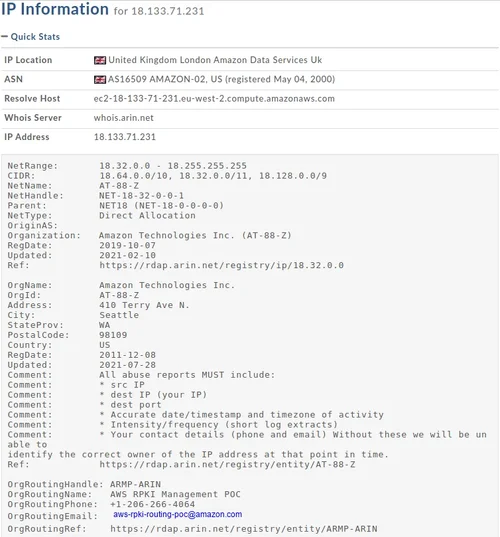Click NetHandle value NET-18-32-0-0-1
The image size is (500, 537).
(141, 196)
